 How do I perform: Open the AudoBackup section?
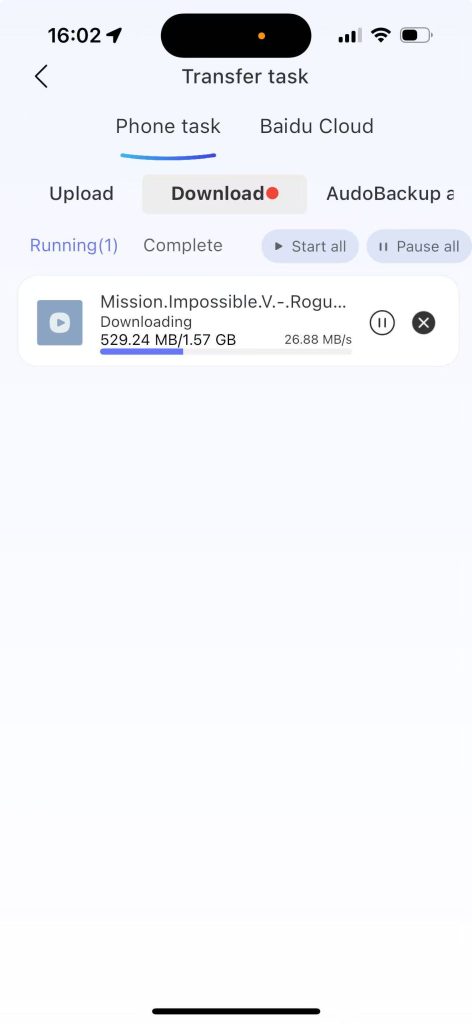[x=390, y=194]
